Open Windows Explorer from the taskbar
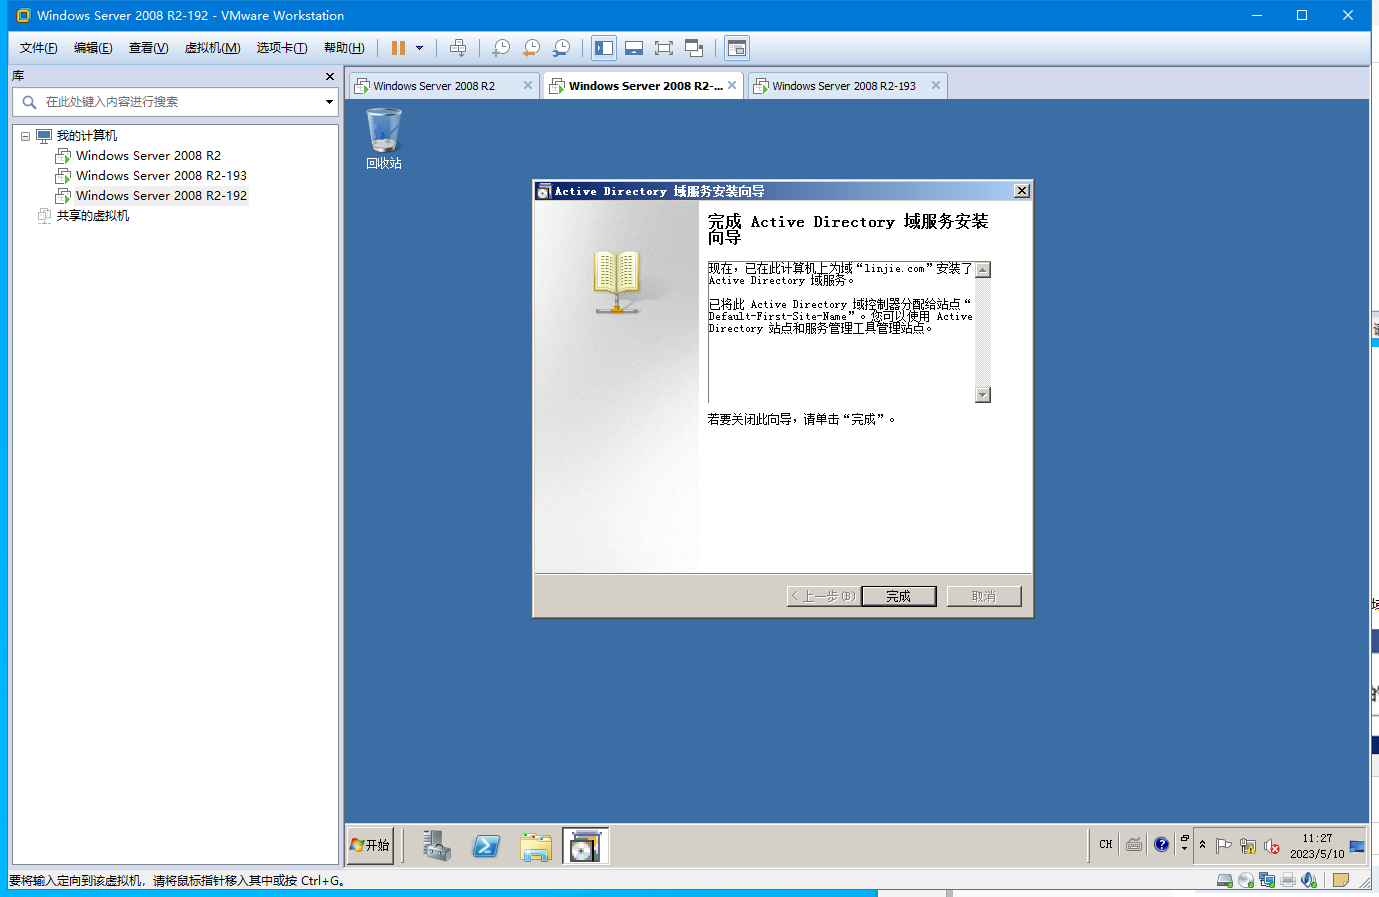The height and width of the screenshot is (897, 1379). 536,846
